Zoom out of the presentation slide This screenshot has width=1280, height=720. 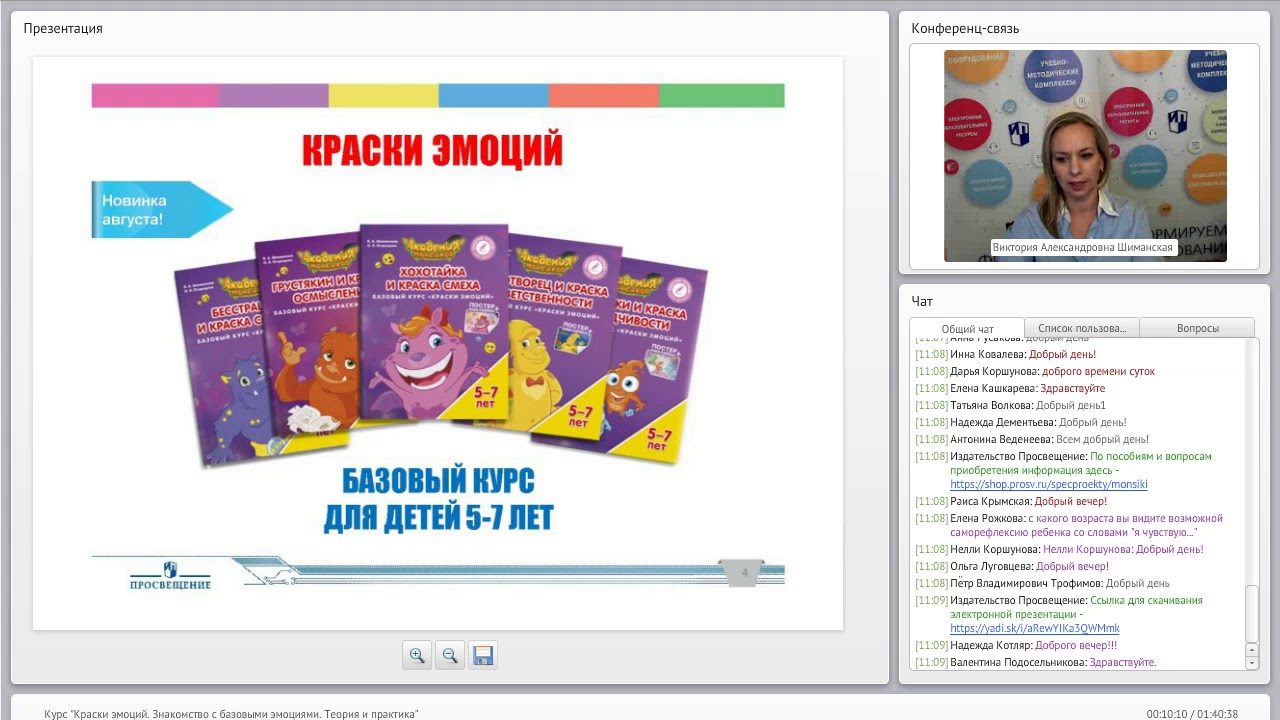[x=450, y=655]
